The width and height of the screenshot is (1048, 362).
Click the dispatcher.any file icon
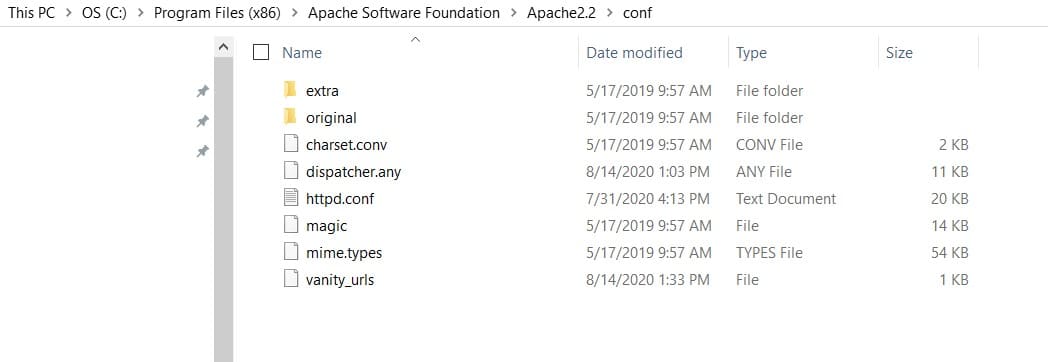pyautogui.click(x=290, y=171)
